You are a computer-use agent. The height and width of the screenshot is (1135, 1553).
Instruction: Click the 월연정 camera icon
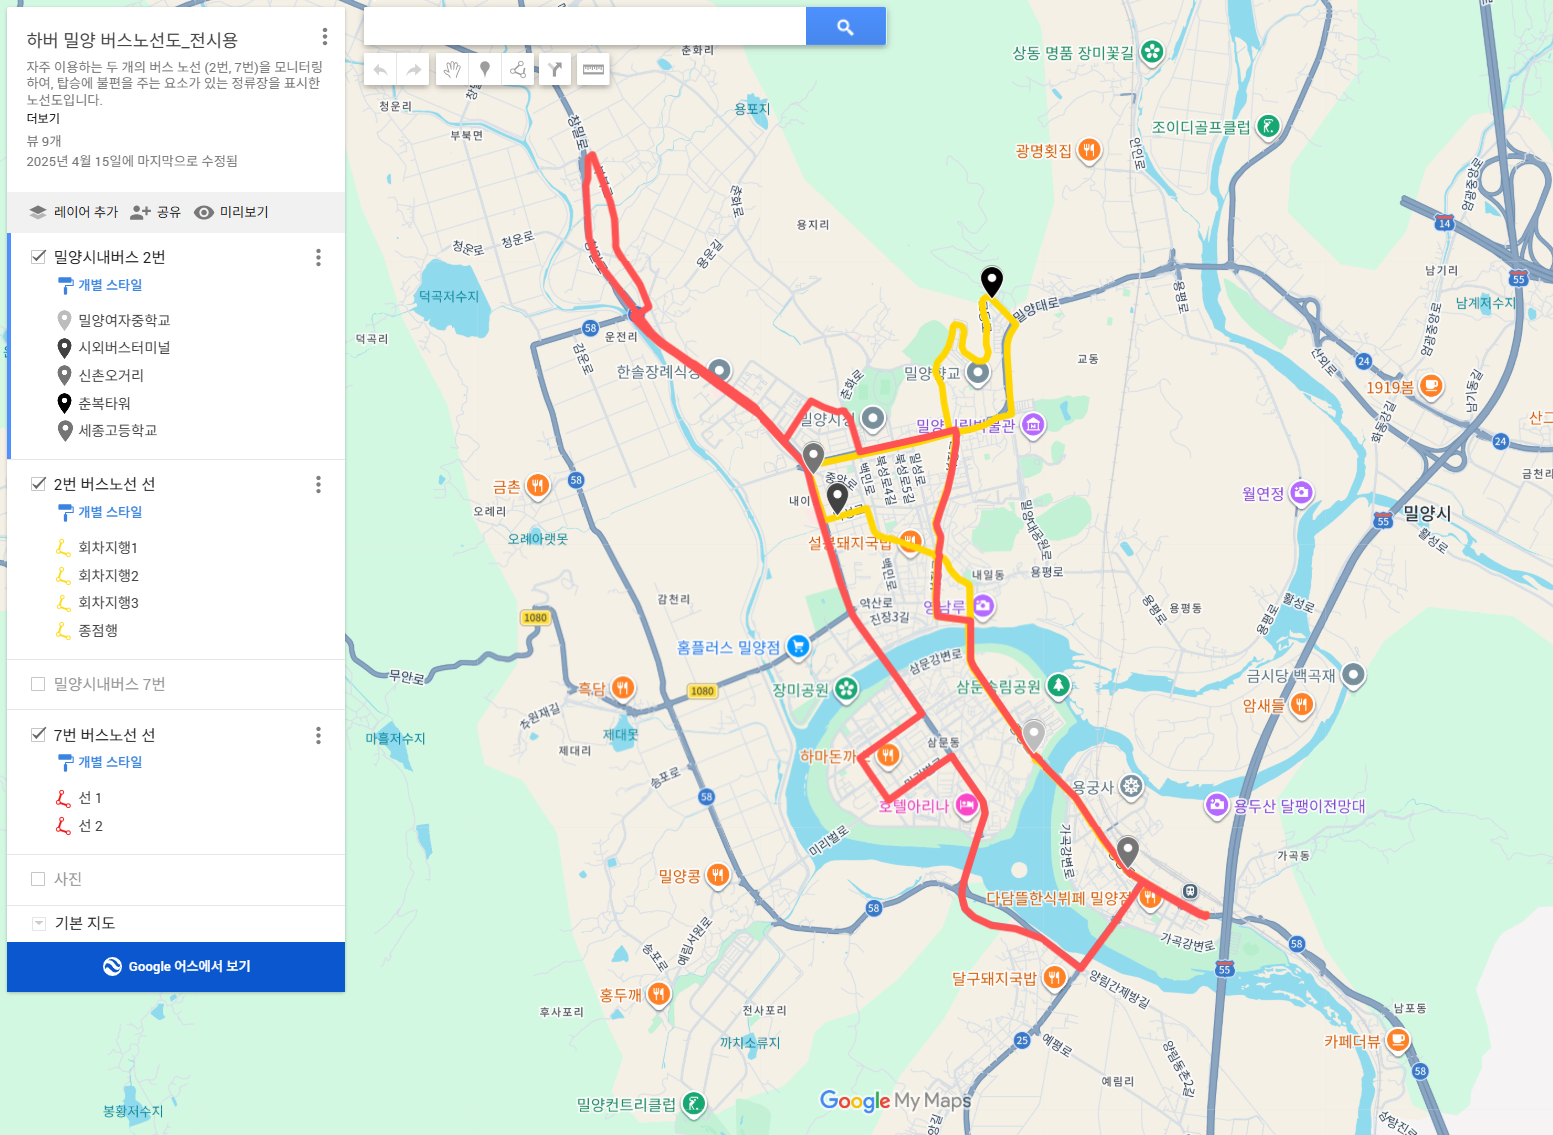pos(1300,493)
